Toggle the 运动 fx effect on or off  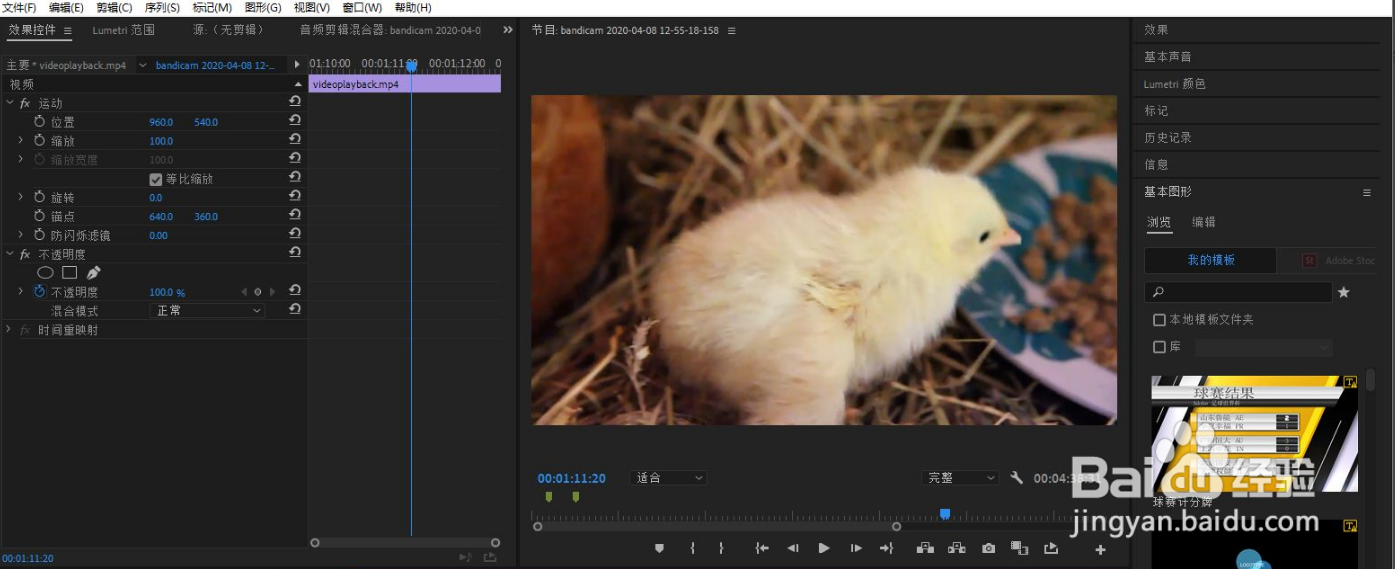[x=25, y=103]
